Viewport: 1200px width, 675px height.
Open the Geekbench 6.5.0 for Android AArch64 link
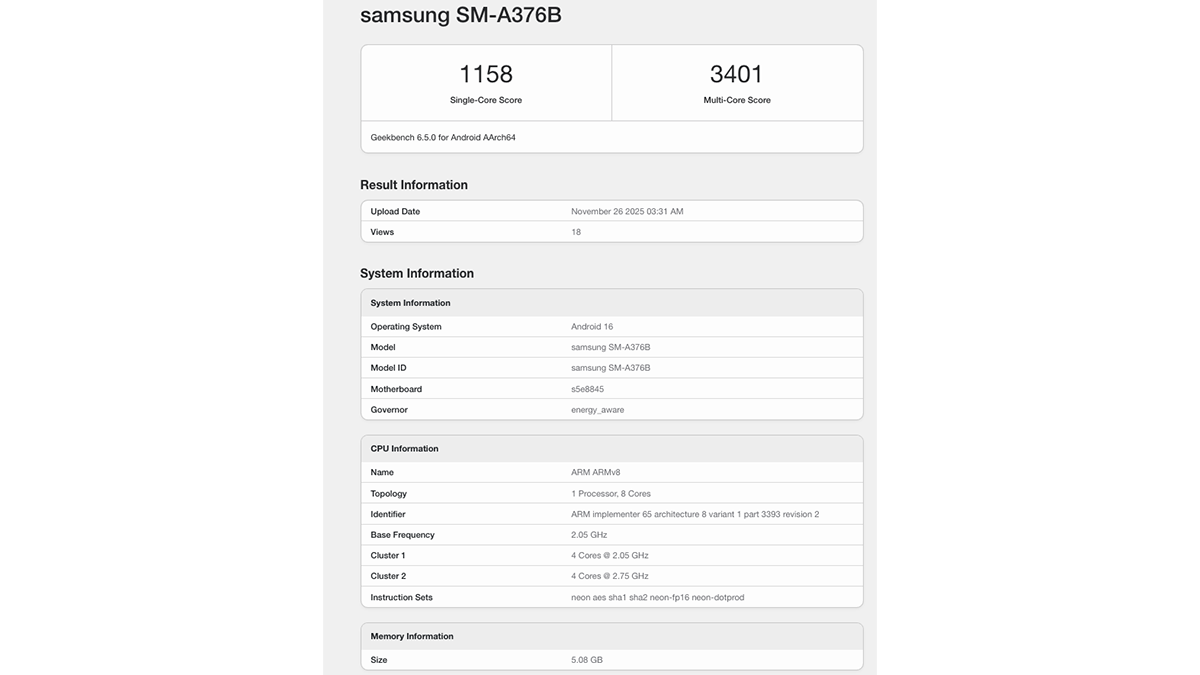439,137
